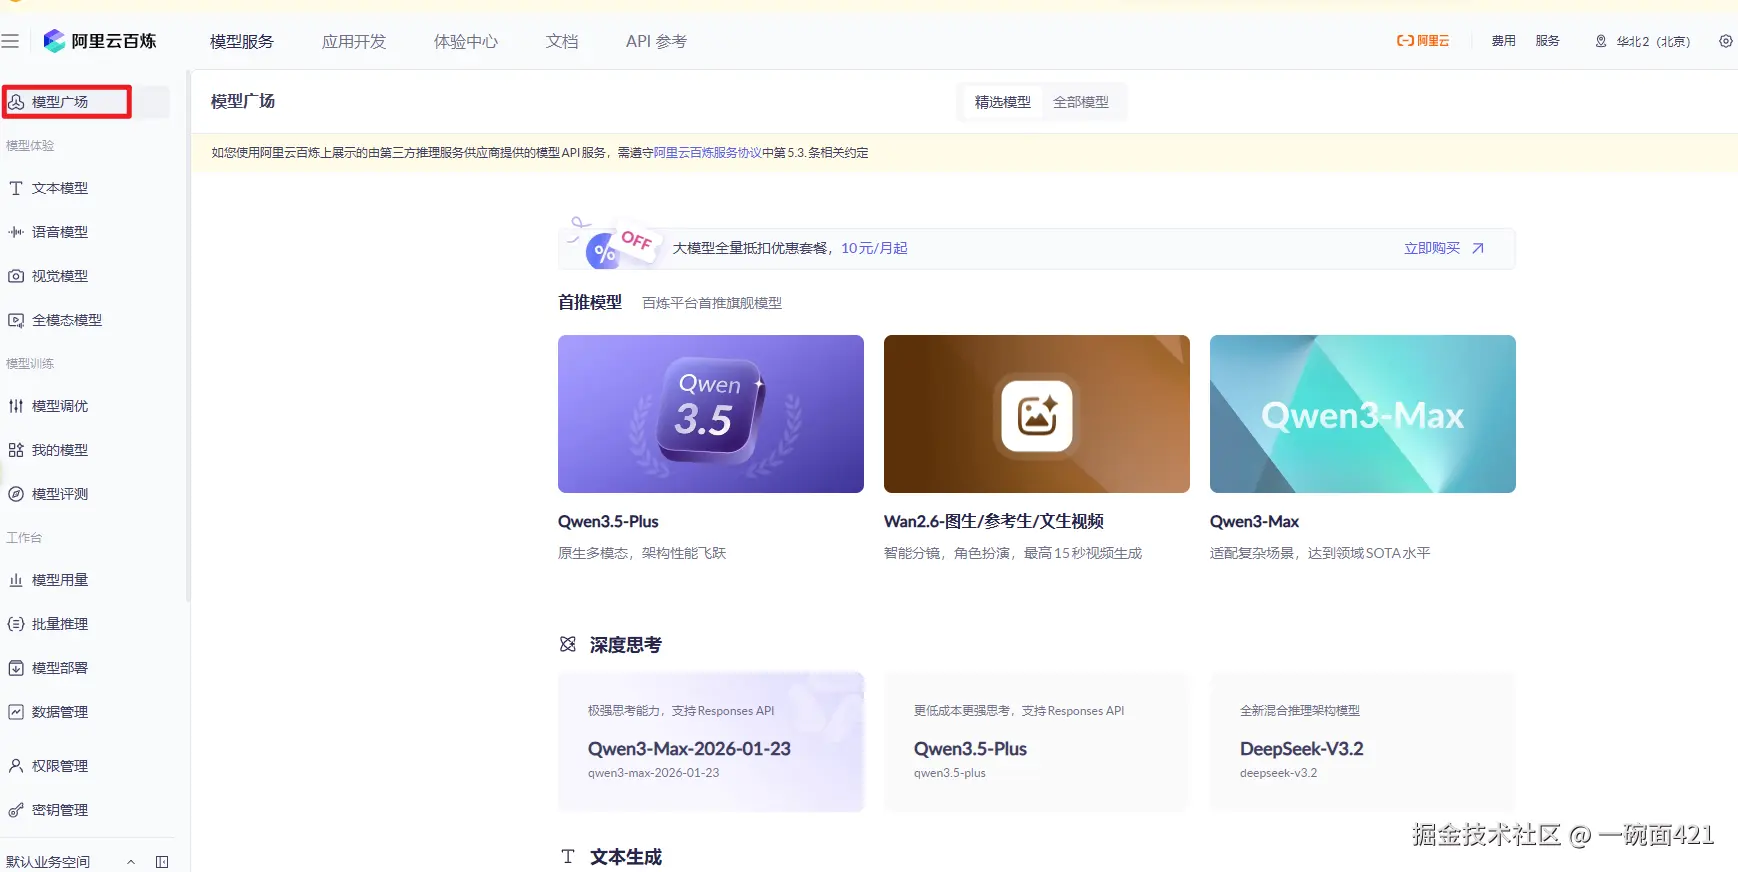The width and height of the screenshot is (1738, 872).
Task: Click the 文本生成 section T icon
Action: point(568,857)
